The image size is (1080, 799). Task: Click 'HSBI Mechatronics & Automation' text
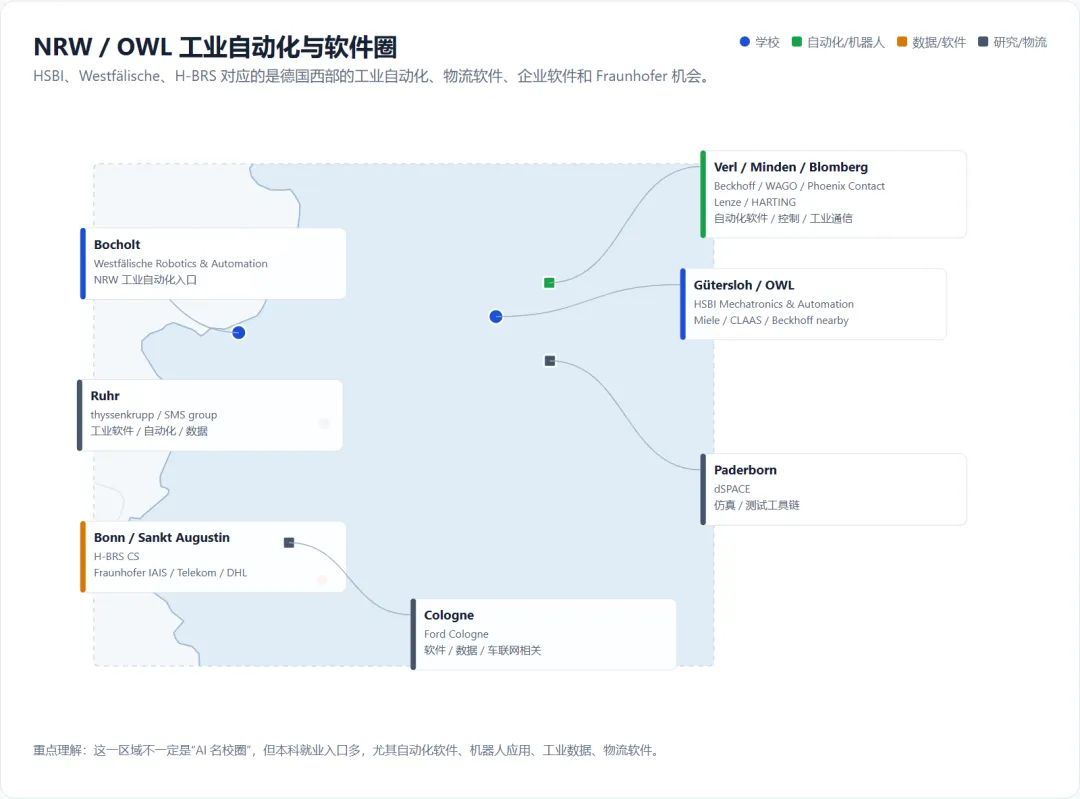pos(773,304)
